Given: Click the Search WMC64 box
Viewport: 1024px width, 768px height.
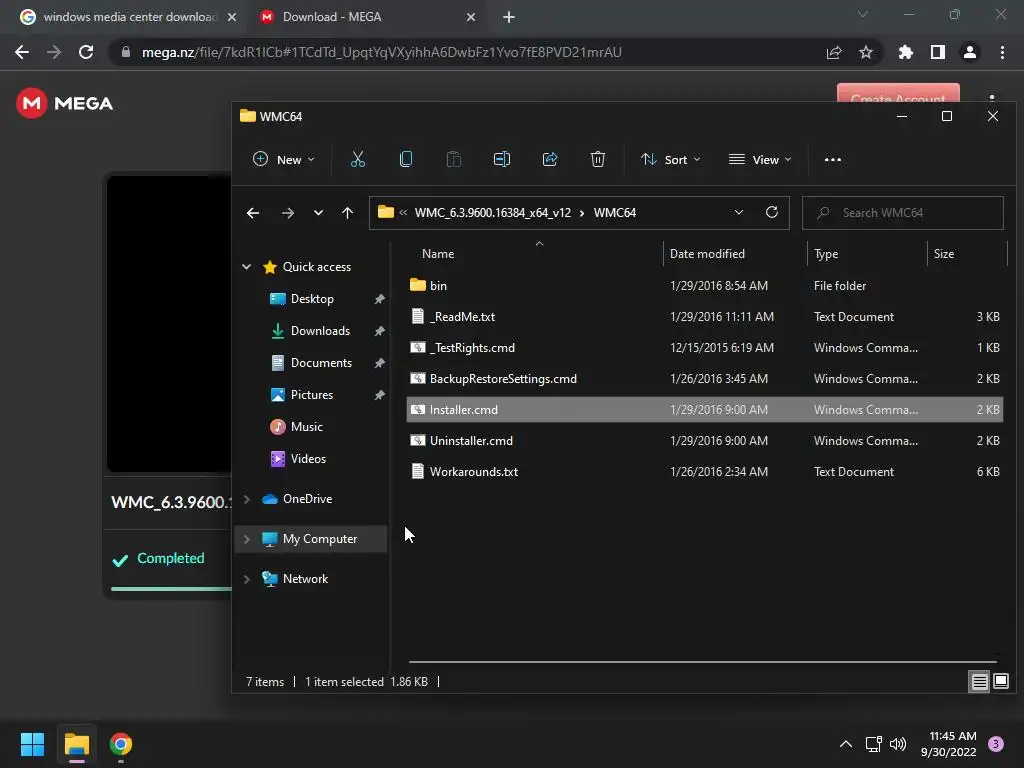Looking at the screenshot, I should coord(903,213).
